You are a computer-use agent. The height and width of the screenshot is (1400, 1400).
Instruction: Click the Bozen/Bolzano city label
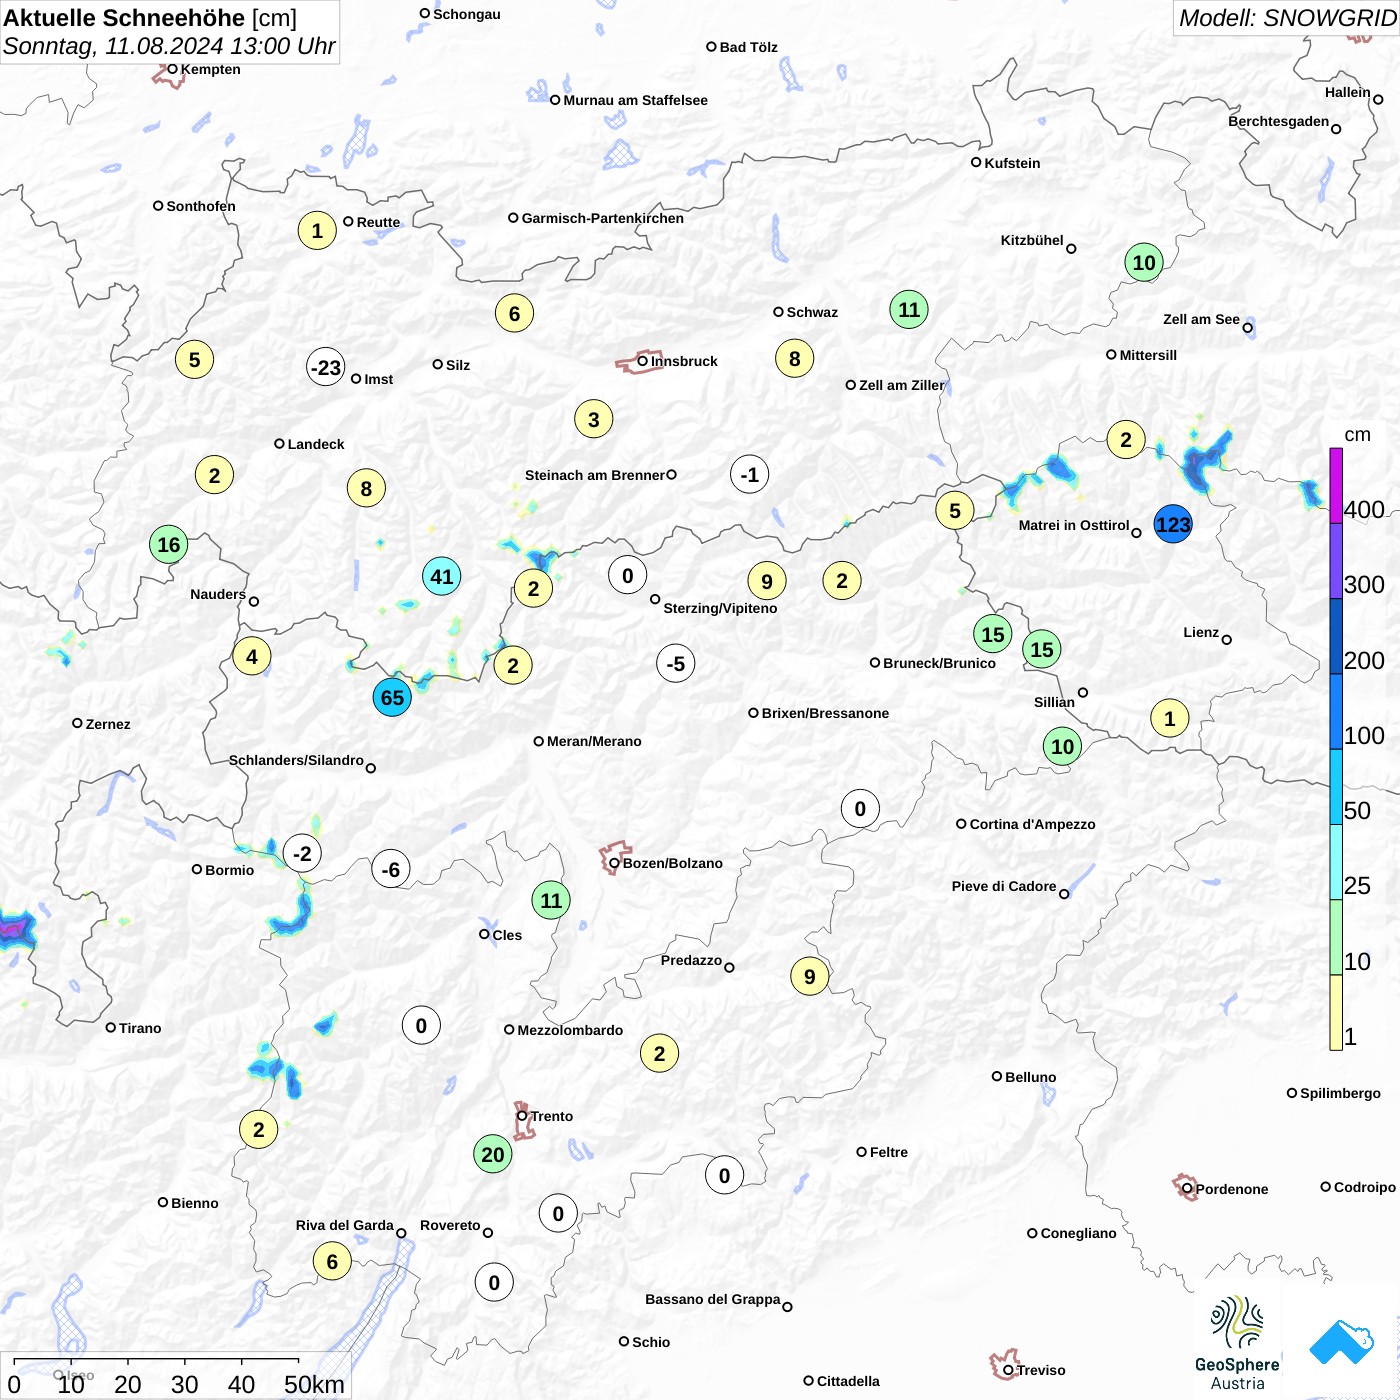673,863
